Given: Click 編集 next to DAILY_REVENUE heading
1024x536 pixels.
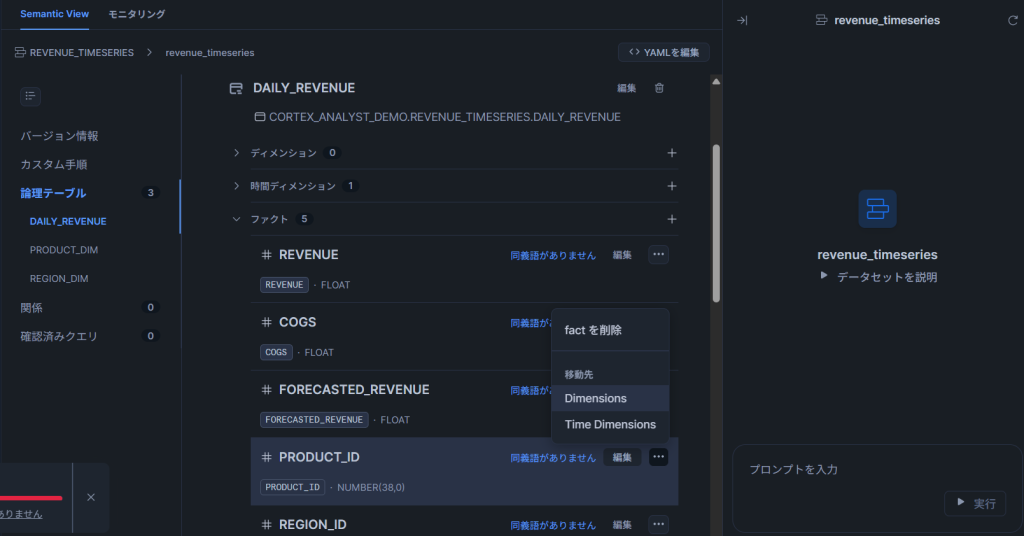Looking at the screenshot, I should 626,88.
